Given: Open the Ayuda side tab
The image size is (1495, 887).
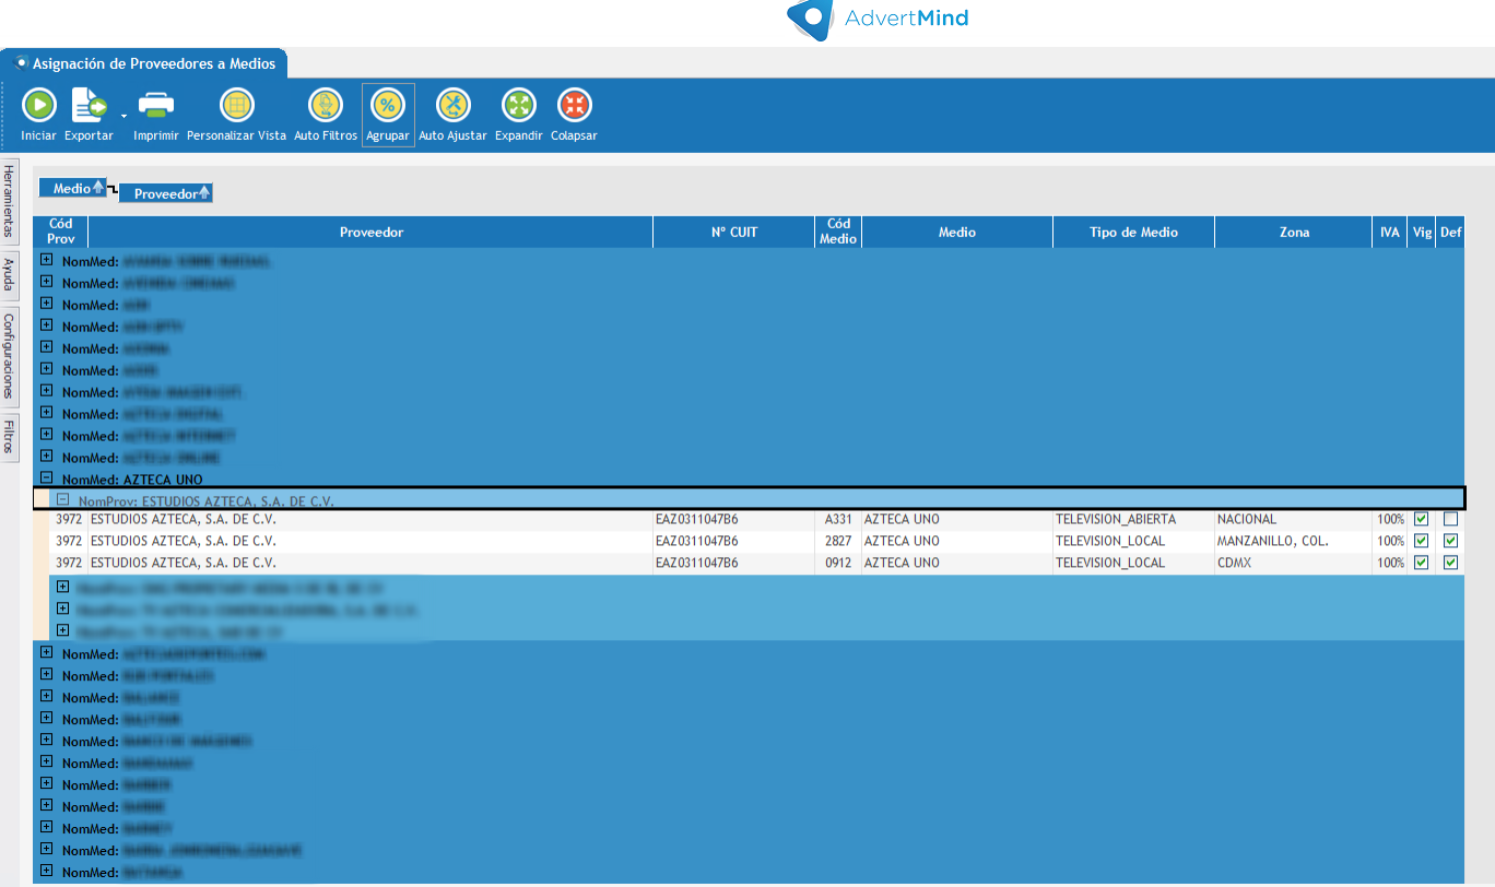Looking at the screenshot, I should click(x=9, y=275).
